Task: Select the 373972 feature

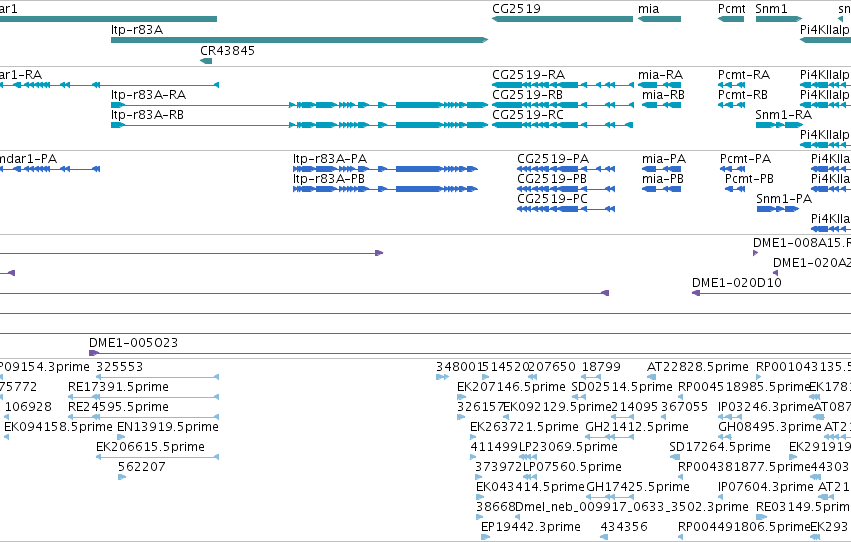Action: click(x=479, y=477)
